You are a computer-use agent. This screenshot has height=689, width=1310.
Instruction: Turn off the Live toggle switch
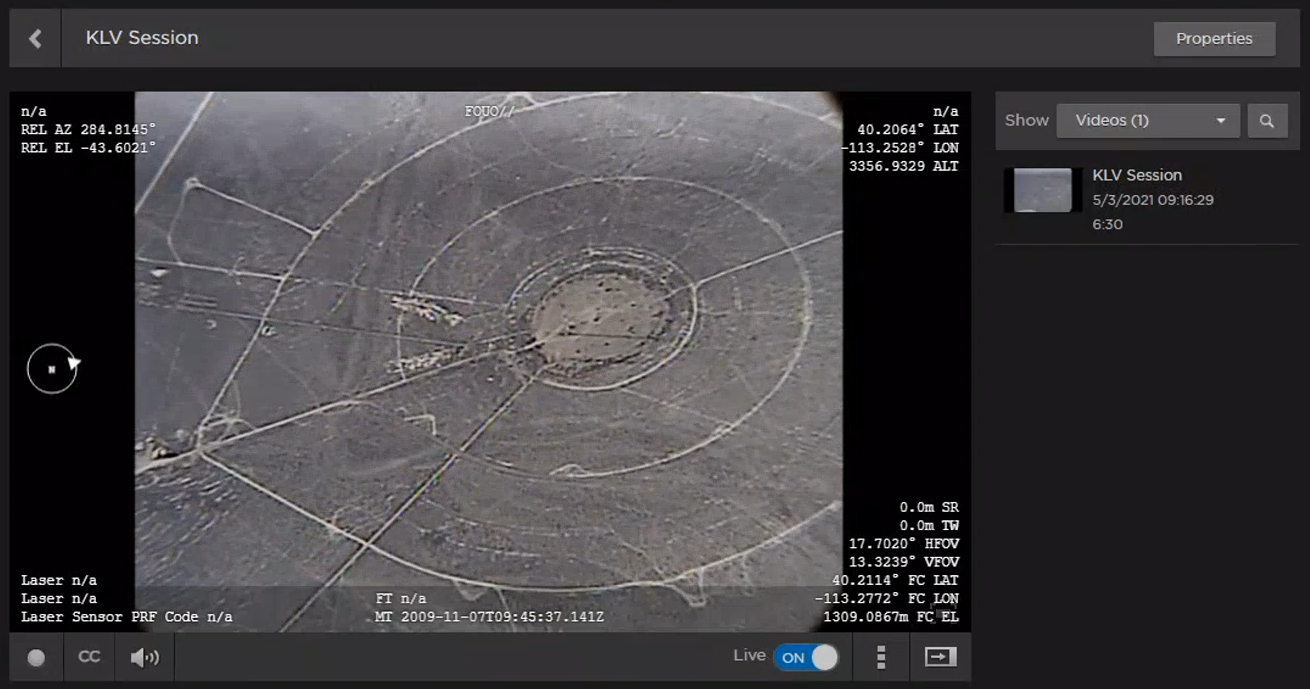[x=806, y=657]
